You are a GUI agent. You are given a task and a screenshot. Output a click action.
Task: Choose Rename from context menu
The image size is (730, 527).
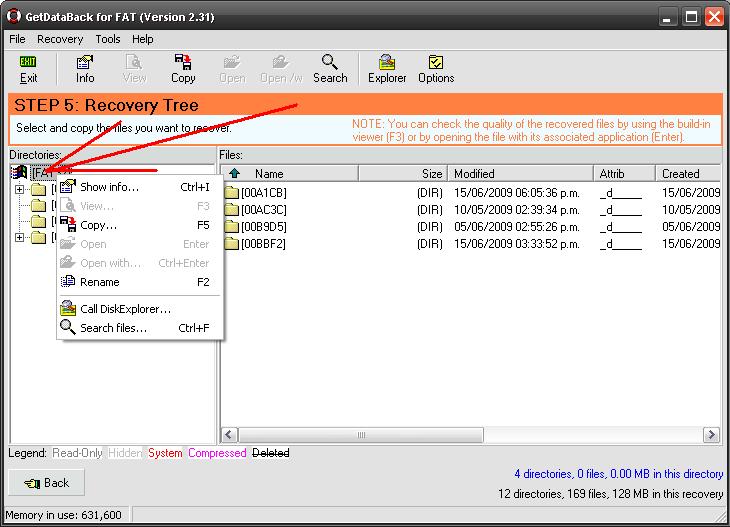(139, 282)
